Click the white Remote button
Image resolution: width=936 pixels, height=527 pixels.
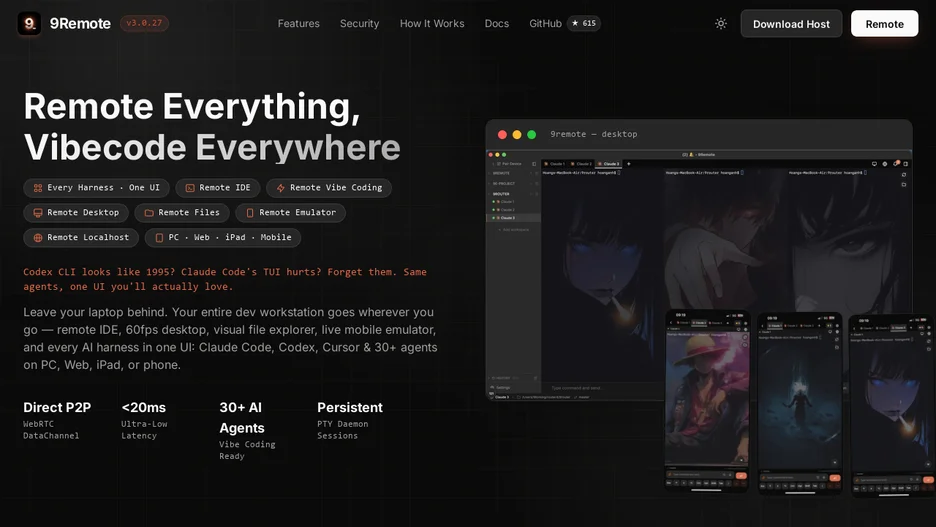point(884,24)
